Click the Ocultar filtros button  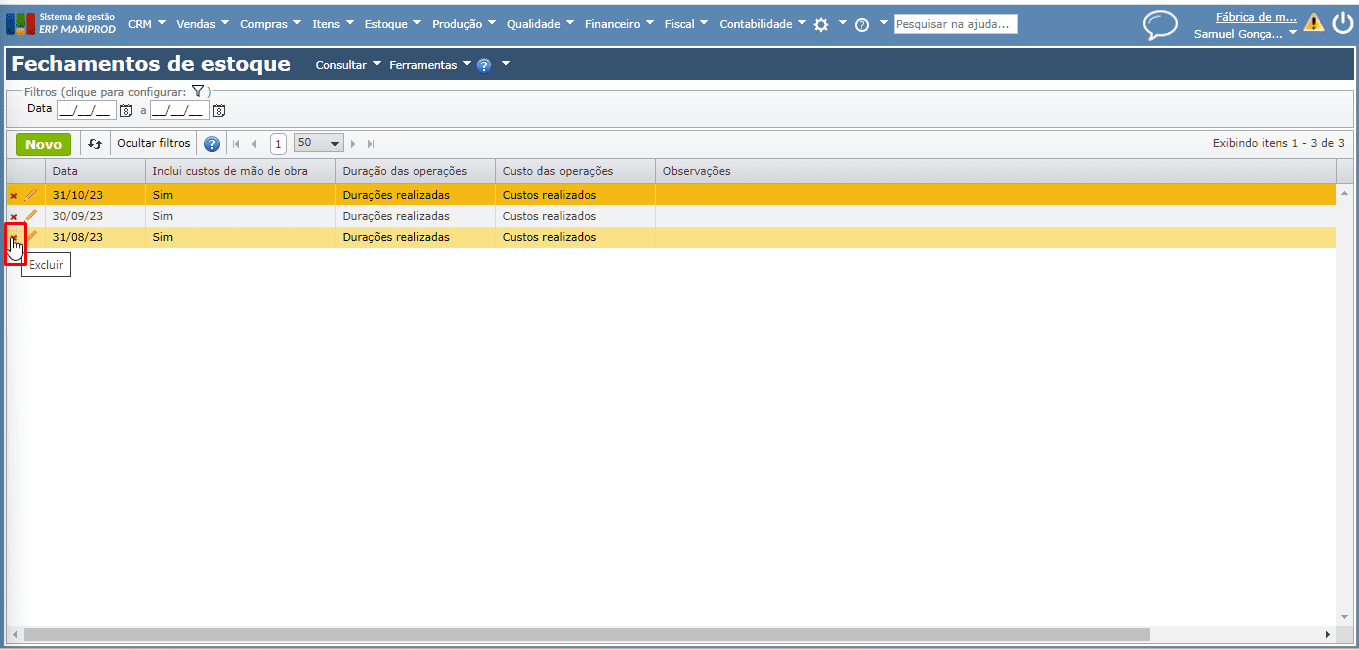[153, 144]
